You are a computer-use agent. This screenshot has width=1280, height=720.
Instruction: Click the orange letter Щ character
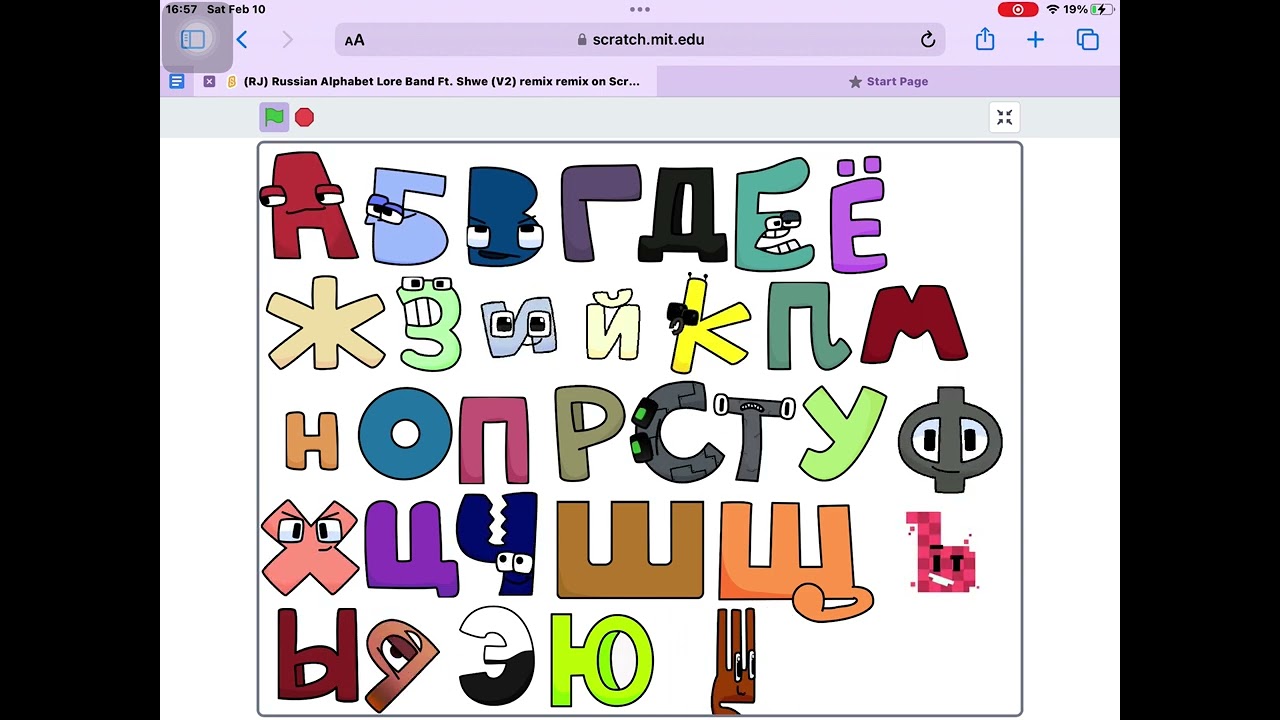(795, 560)
